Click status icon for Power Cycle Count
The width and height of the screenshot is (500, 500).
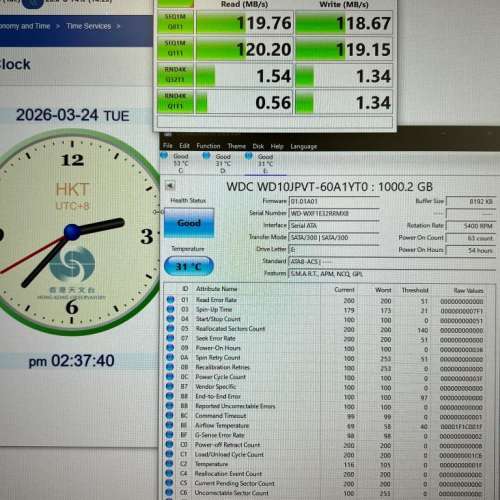[x=170, y=377]
